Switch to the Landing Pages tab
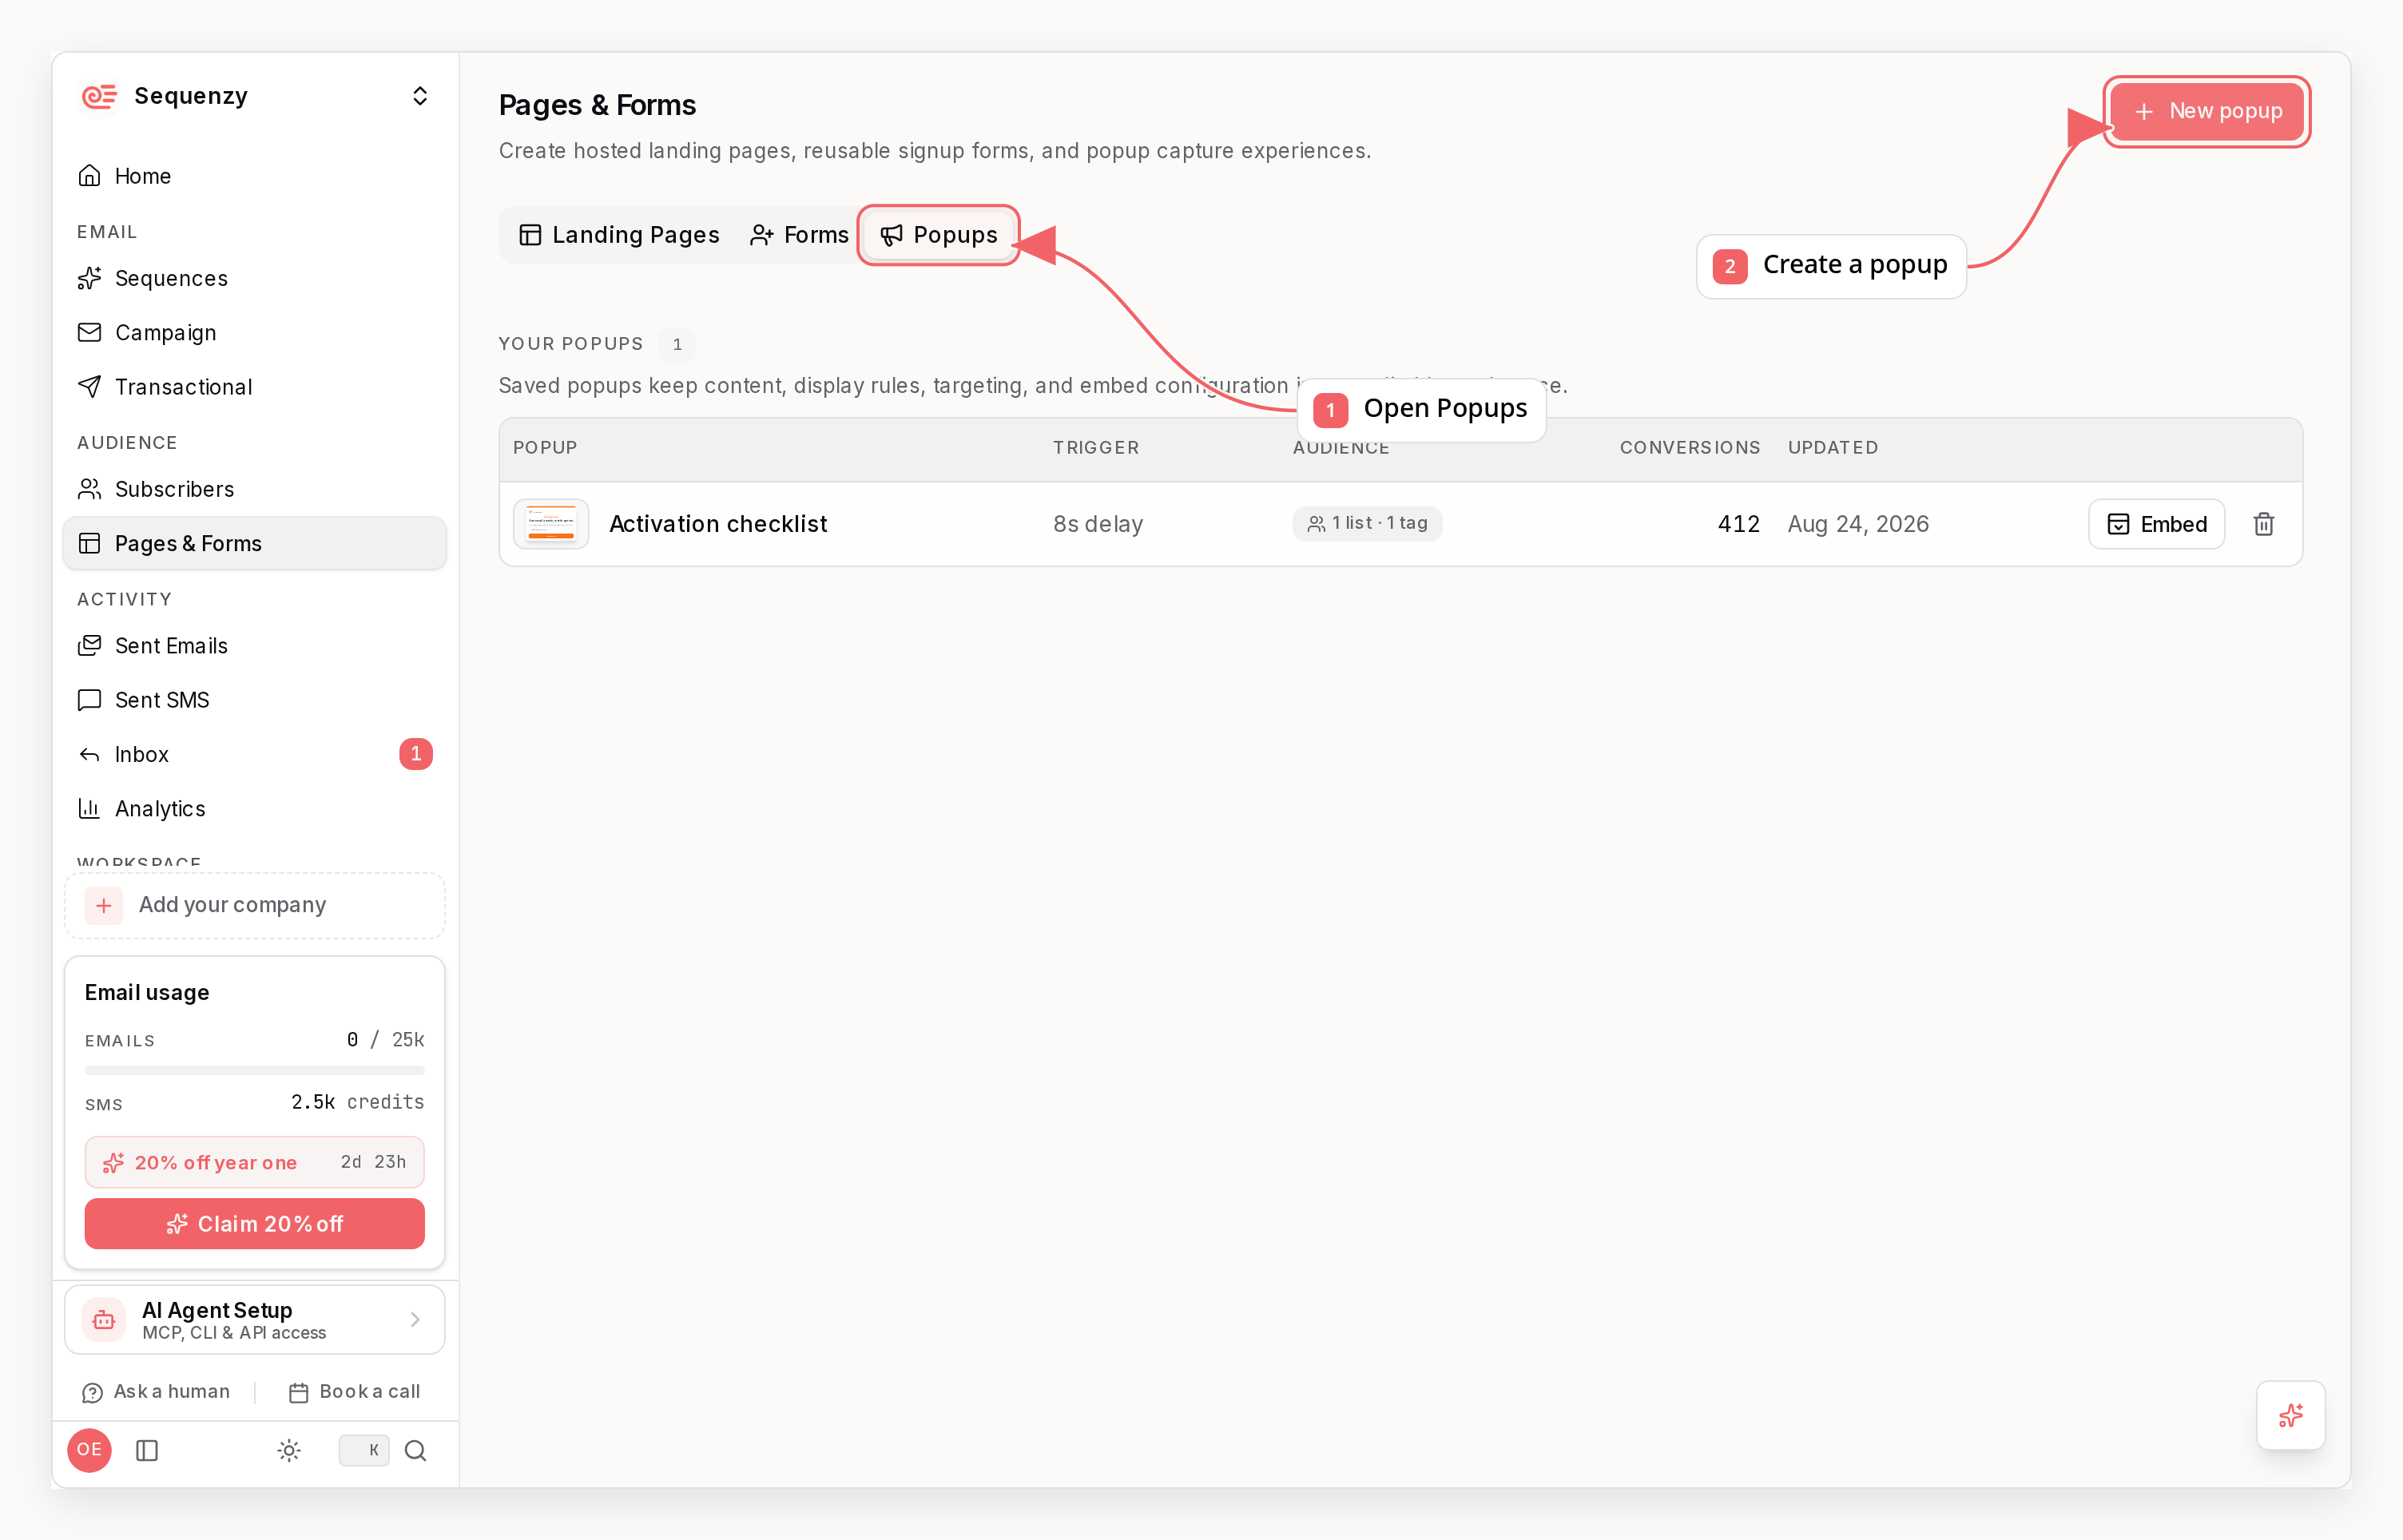This screenshot has width=2403, height=1540. (x=620, y=235)
